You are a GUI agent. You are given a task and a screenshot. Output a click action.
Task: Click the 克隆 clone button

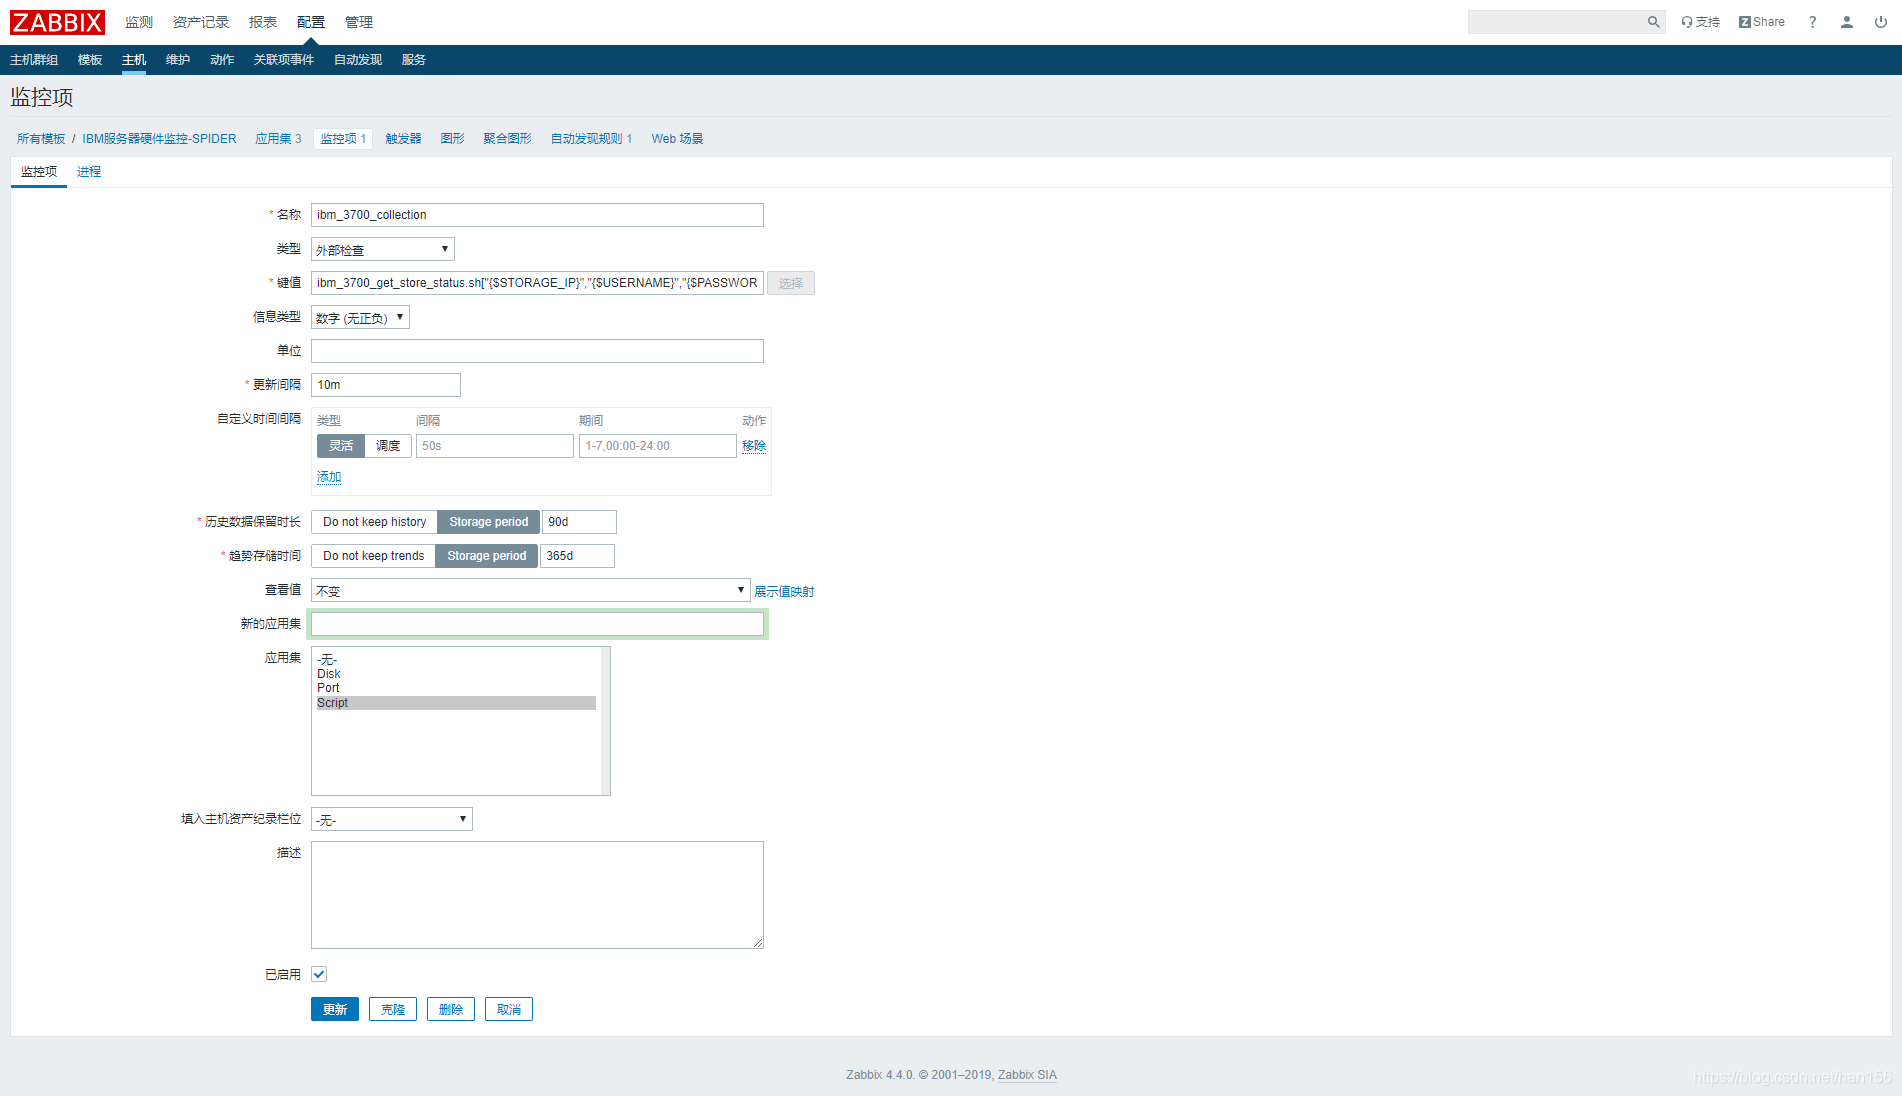pyautogui.click(x=393, y=1009)
